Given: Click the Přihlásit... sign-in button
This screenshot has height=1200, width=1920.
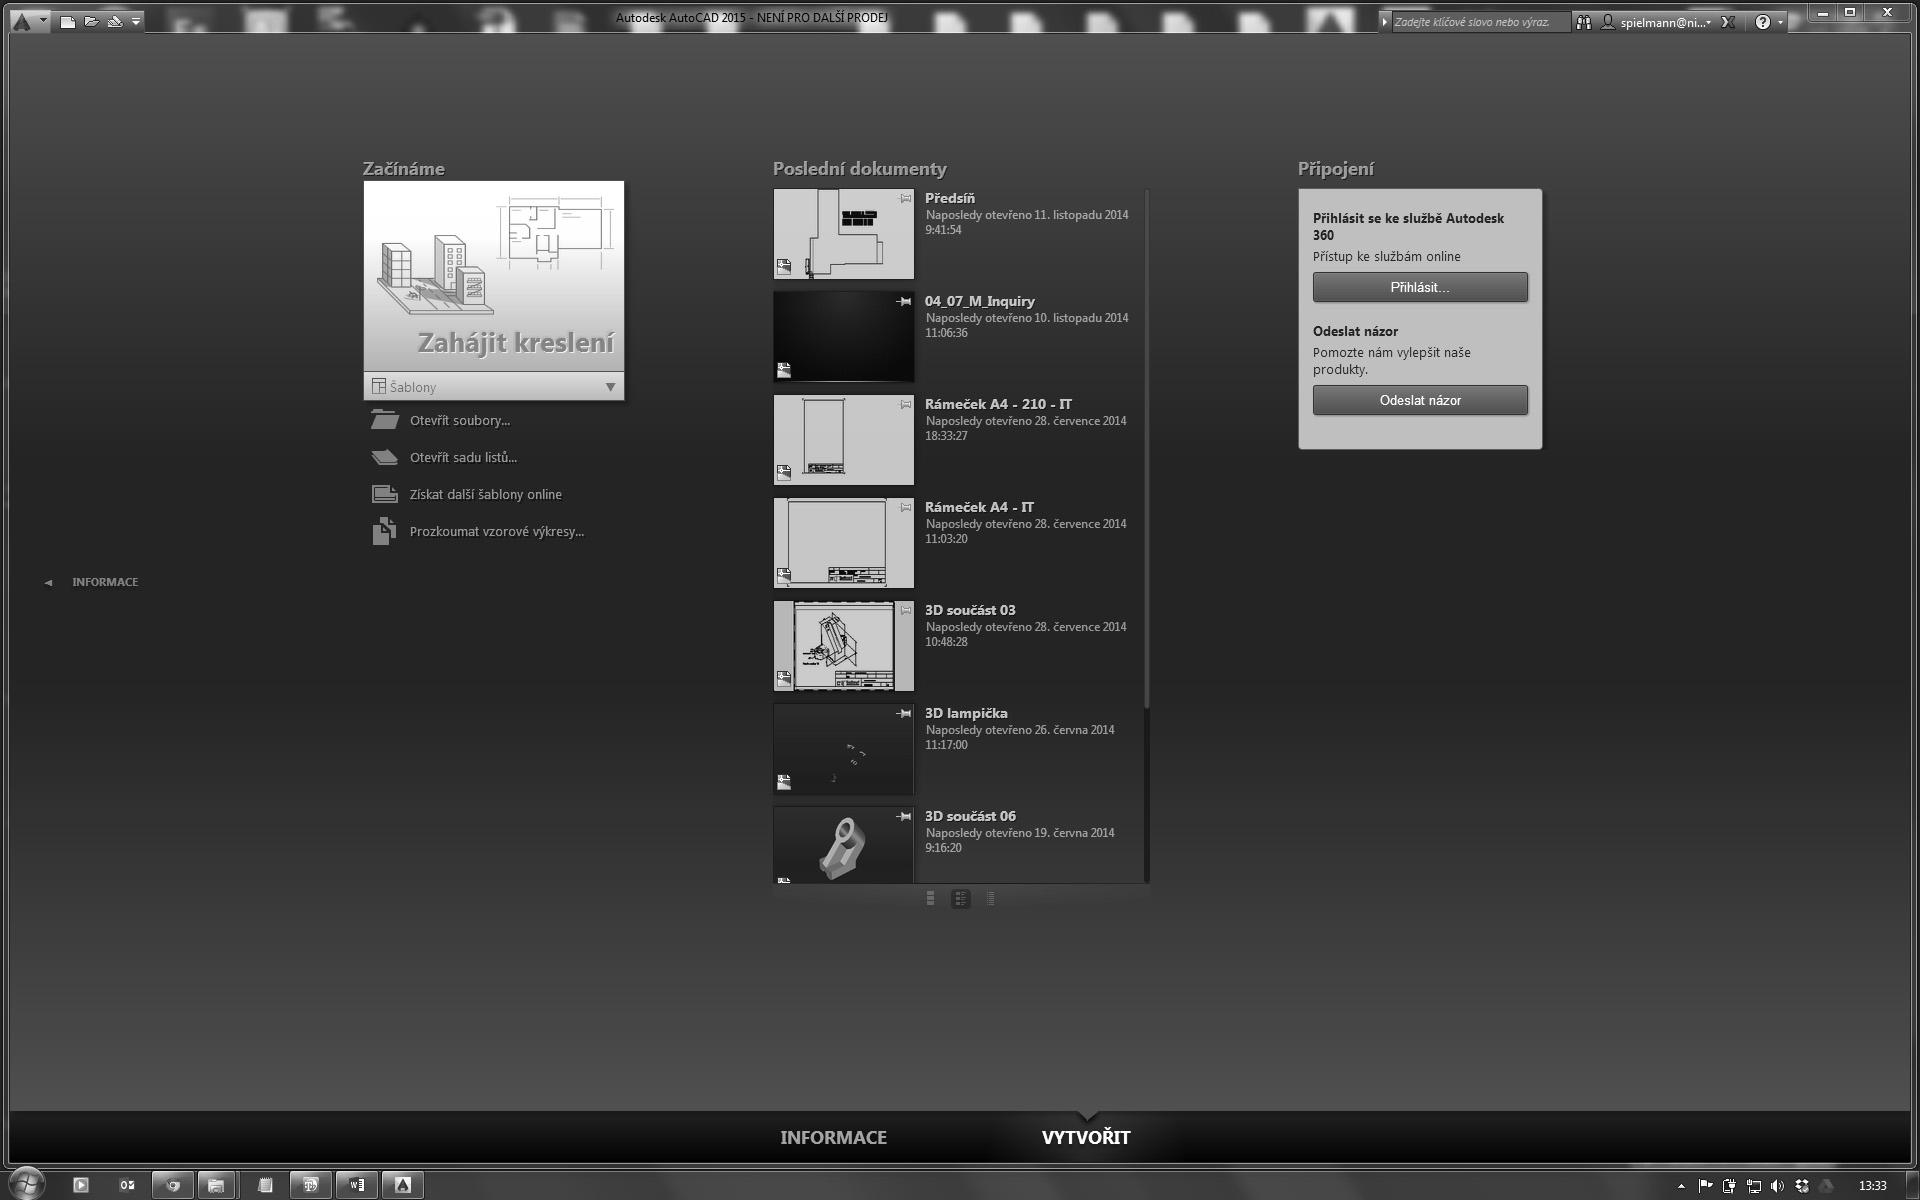Looking at the screenshot, I should coord(1419,287).
